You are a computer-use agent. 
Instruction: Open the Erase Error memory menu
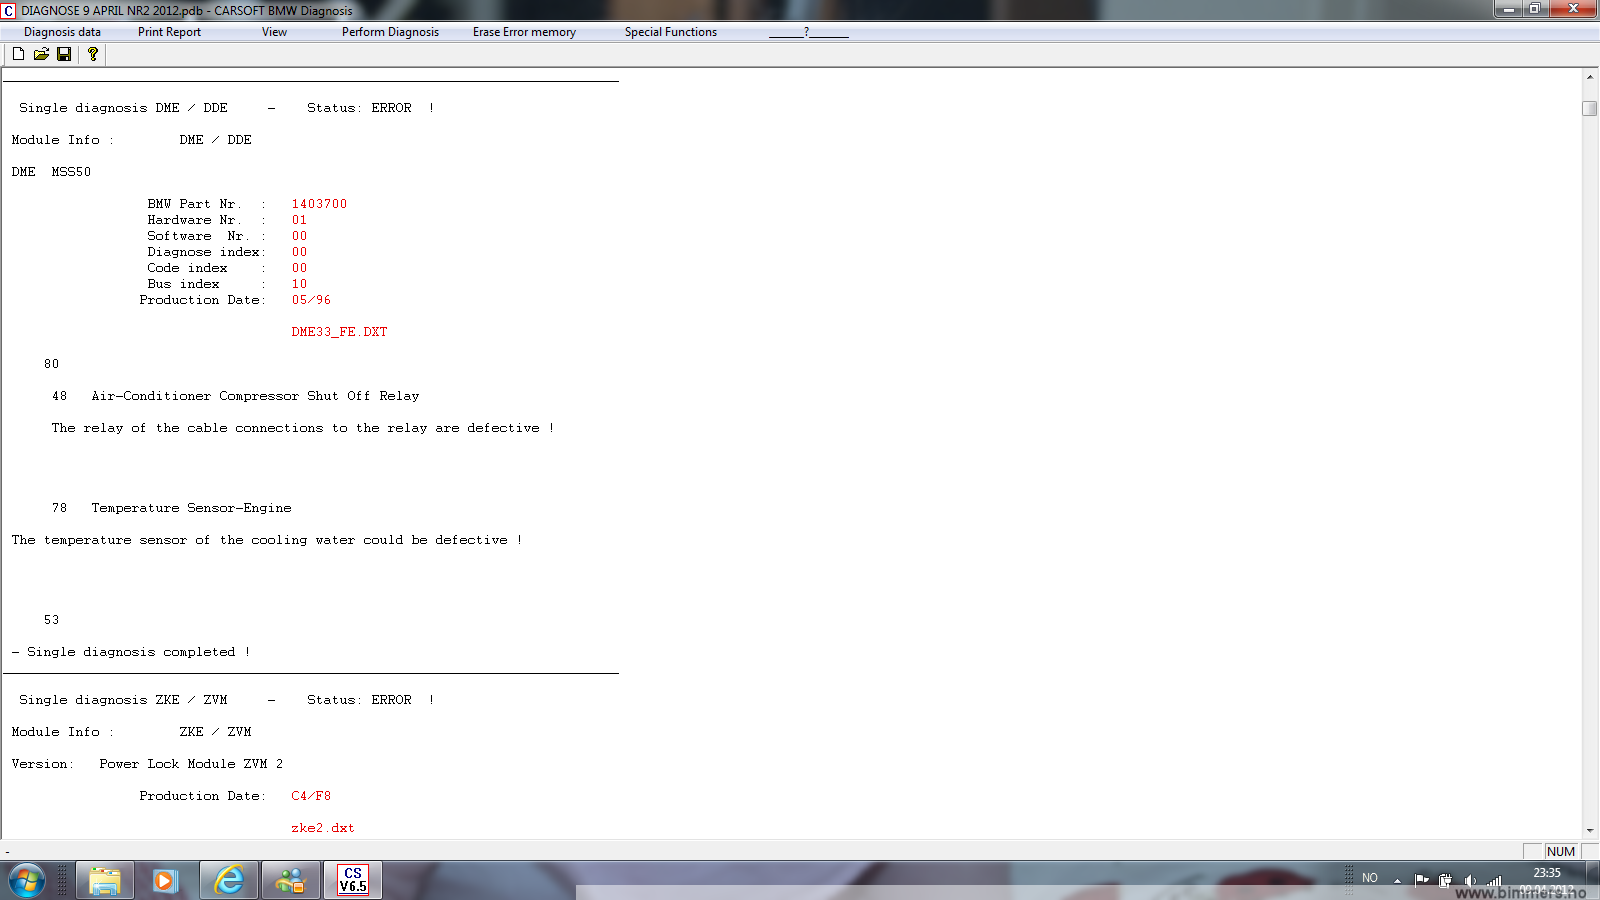pos(524,32)
